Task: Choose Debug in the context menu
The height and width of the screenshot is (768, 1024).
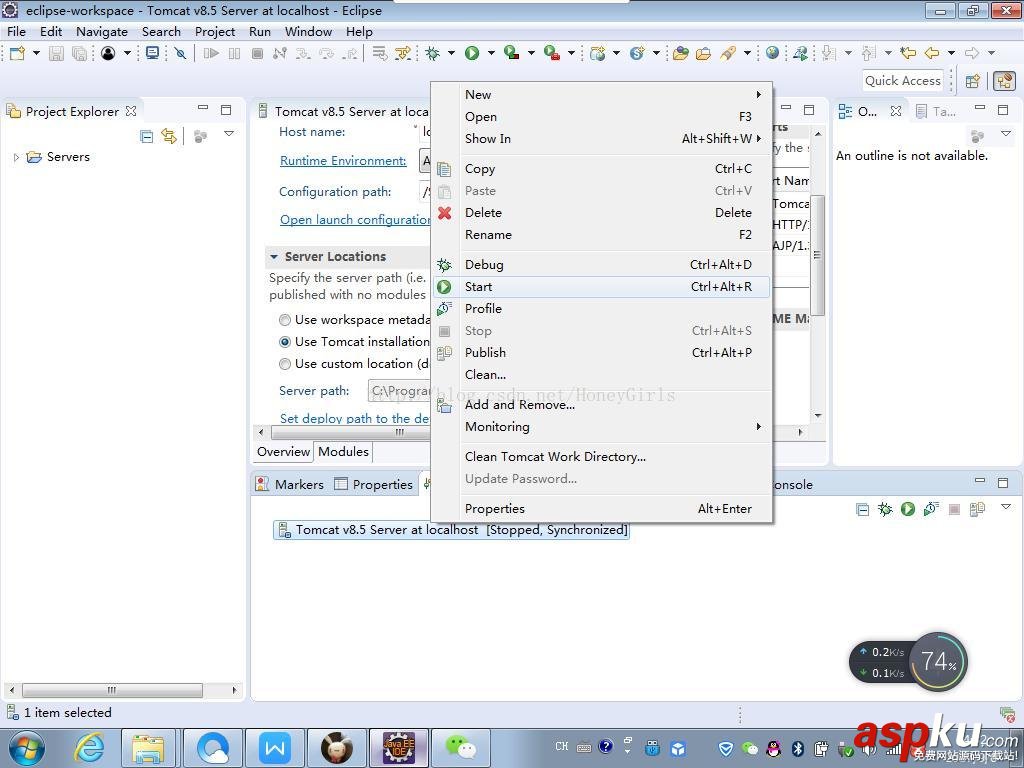Action: pos(601,264)
